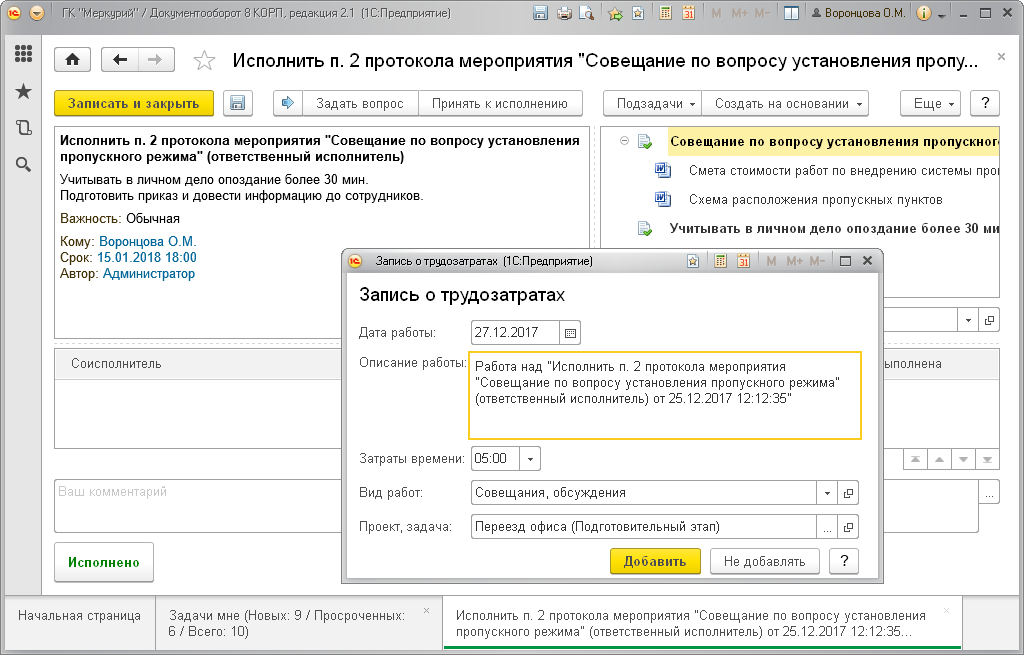Focus the Затраты времени field
Viewport: 1024px width, 655px height.
(496, 459)
